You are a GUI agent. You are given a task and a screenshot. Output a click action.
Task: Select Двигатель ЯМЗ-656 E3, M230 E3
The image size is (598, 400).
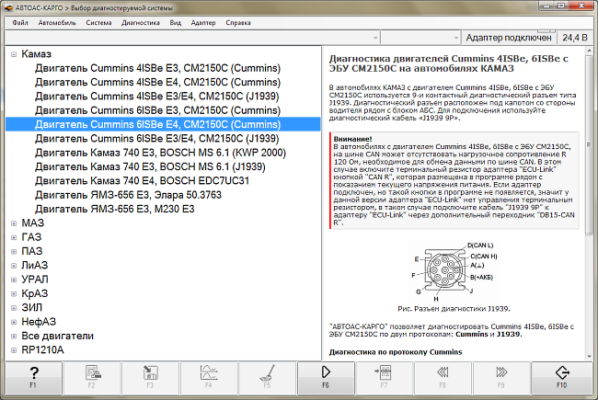(115, 209)
